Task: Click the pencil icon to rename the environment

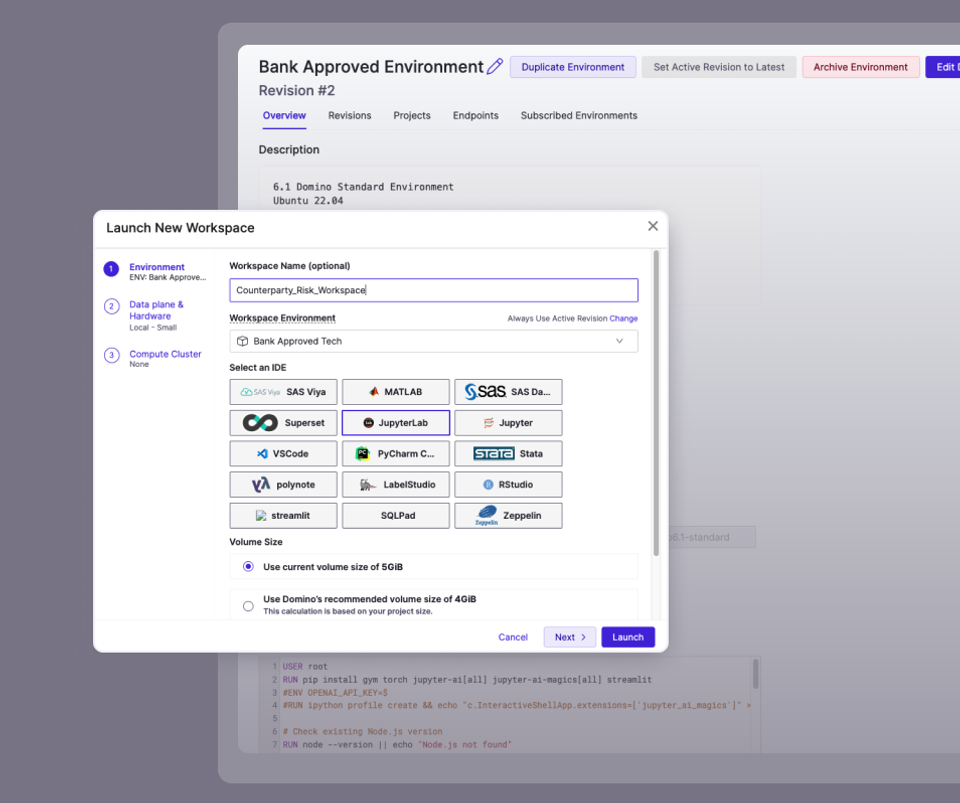Action: point(495,65)
